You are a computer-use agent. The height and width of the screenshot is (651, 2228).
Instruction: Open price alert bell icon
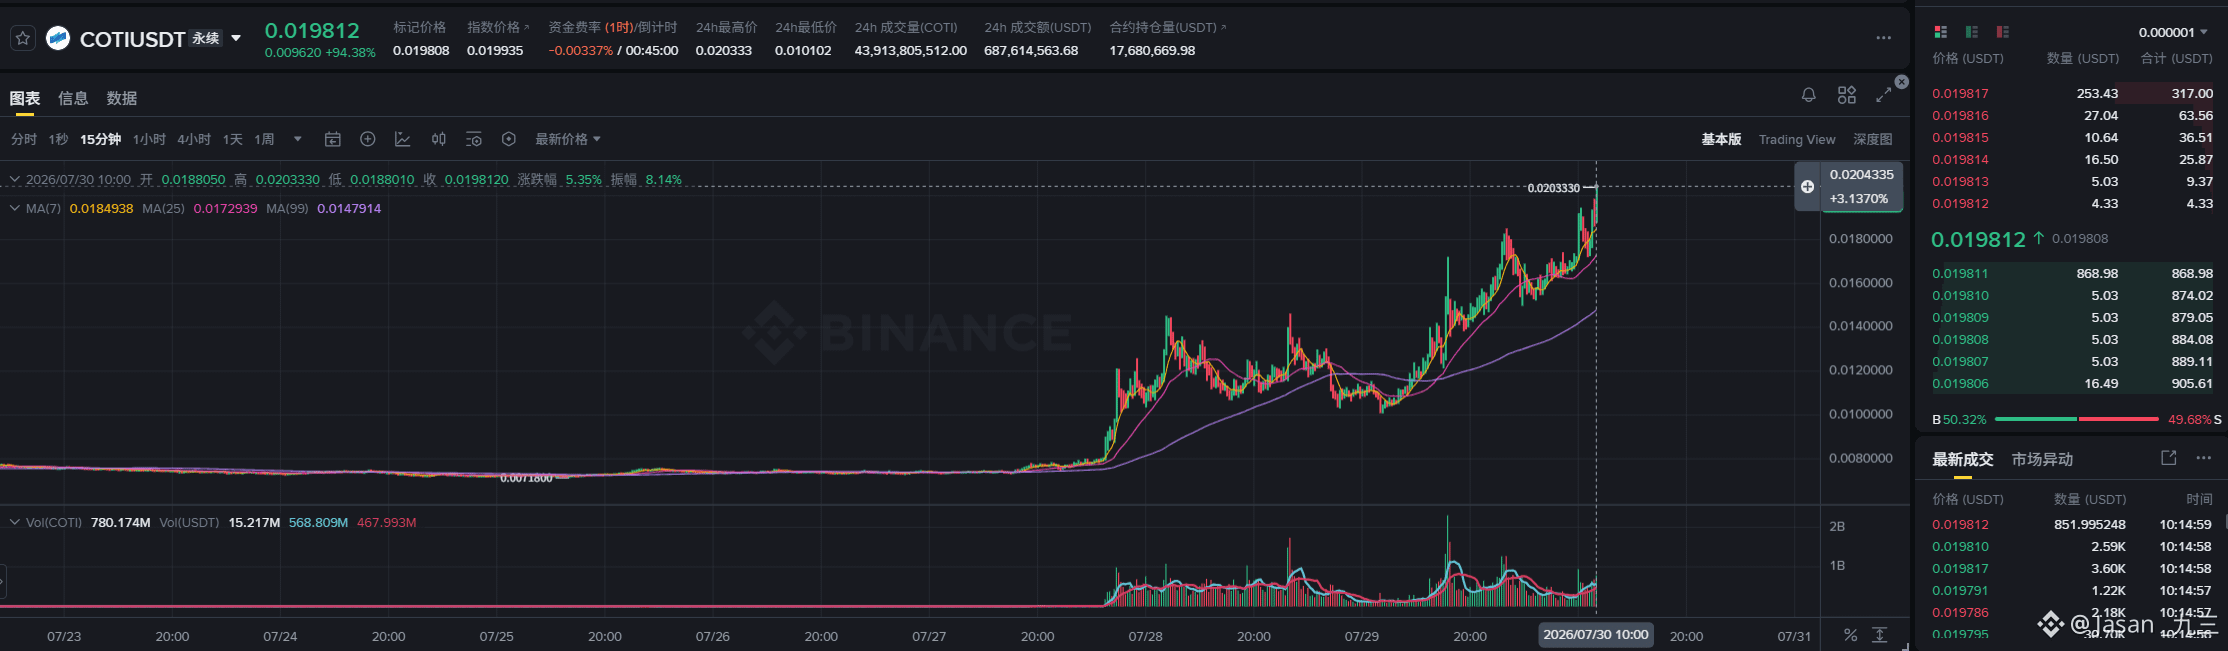click(1808, 95)
